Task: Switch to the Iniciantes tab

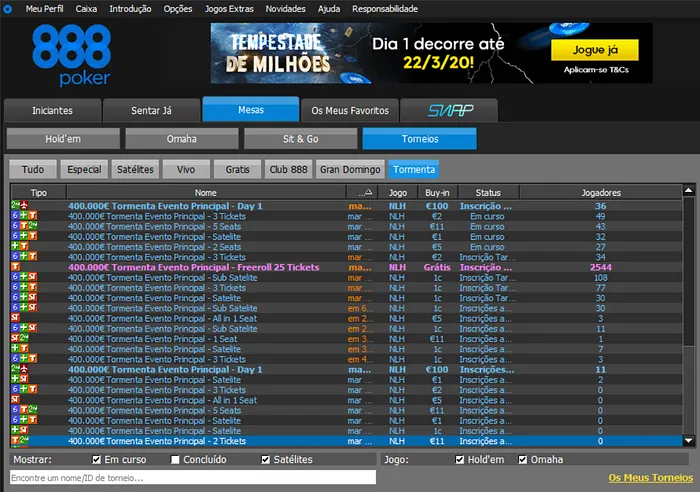Action: tap(52, 110)
